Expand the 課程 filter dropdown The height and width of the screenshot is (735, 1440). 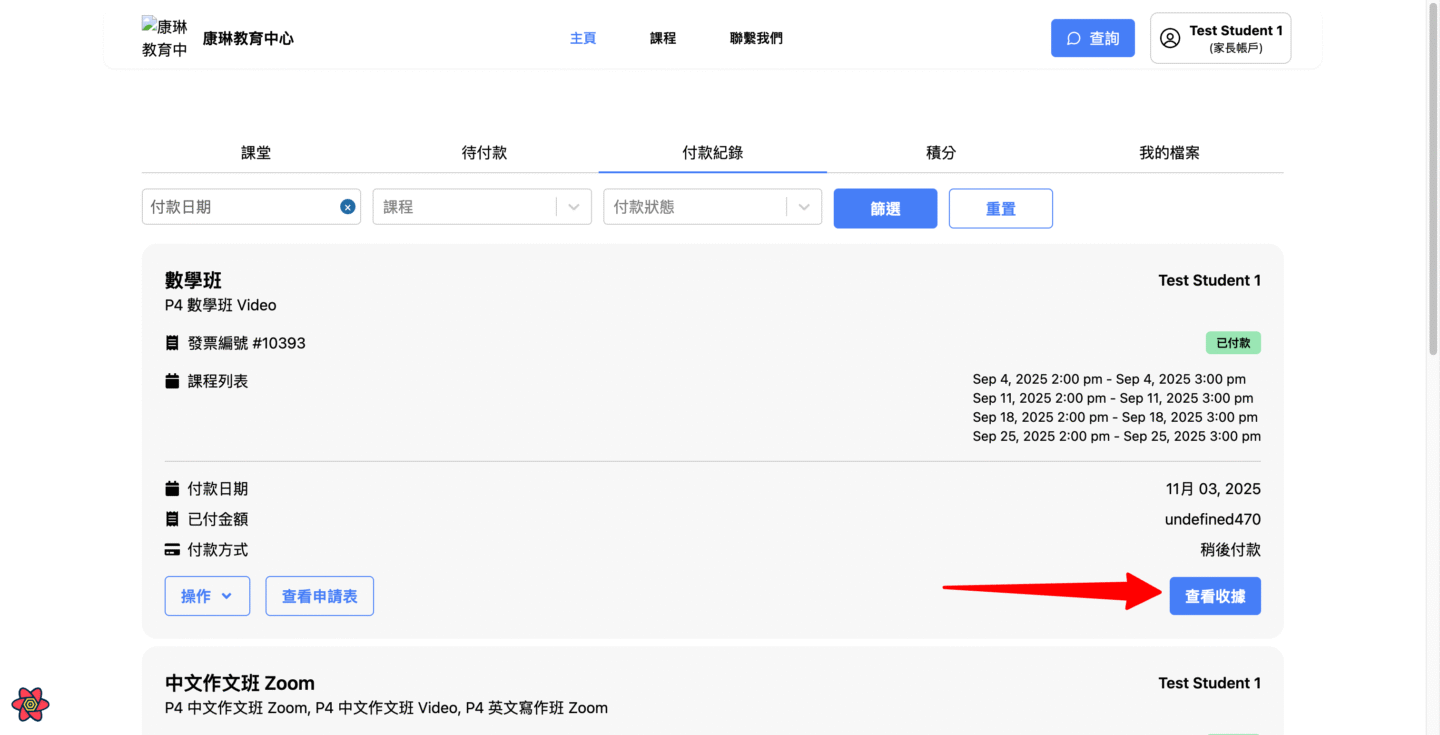[573, 207]
